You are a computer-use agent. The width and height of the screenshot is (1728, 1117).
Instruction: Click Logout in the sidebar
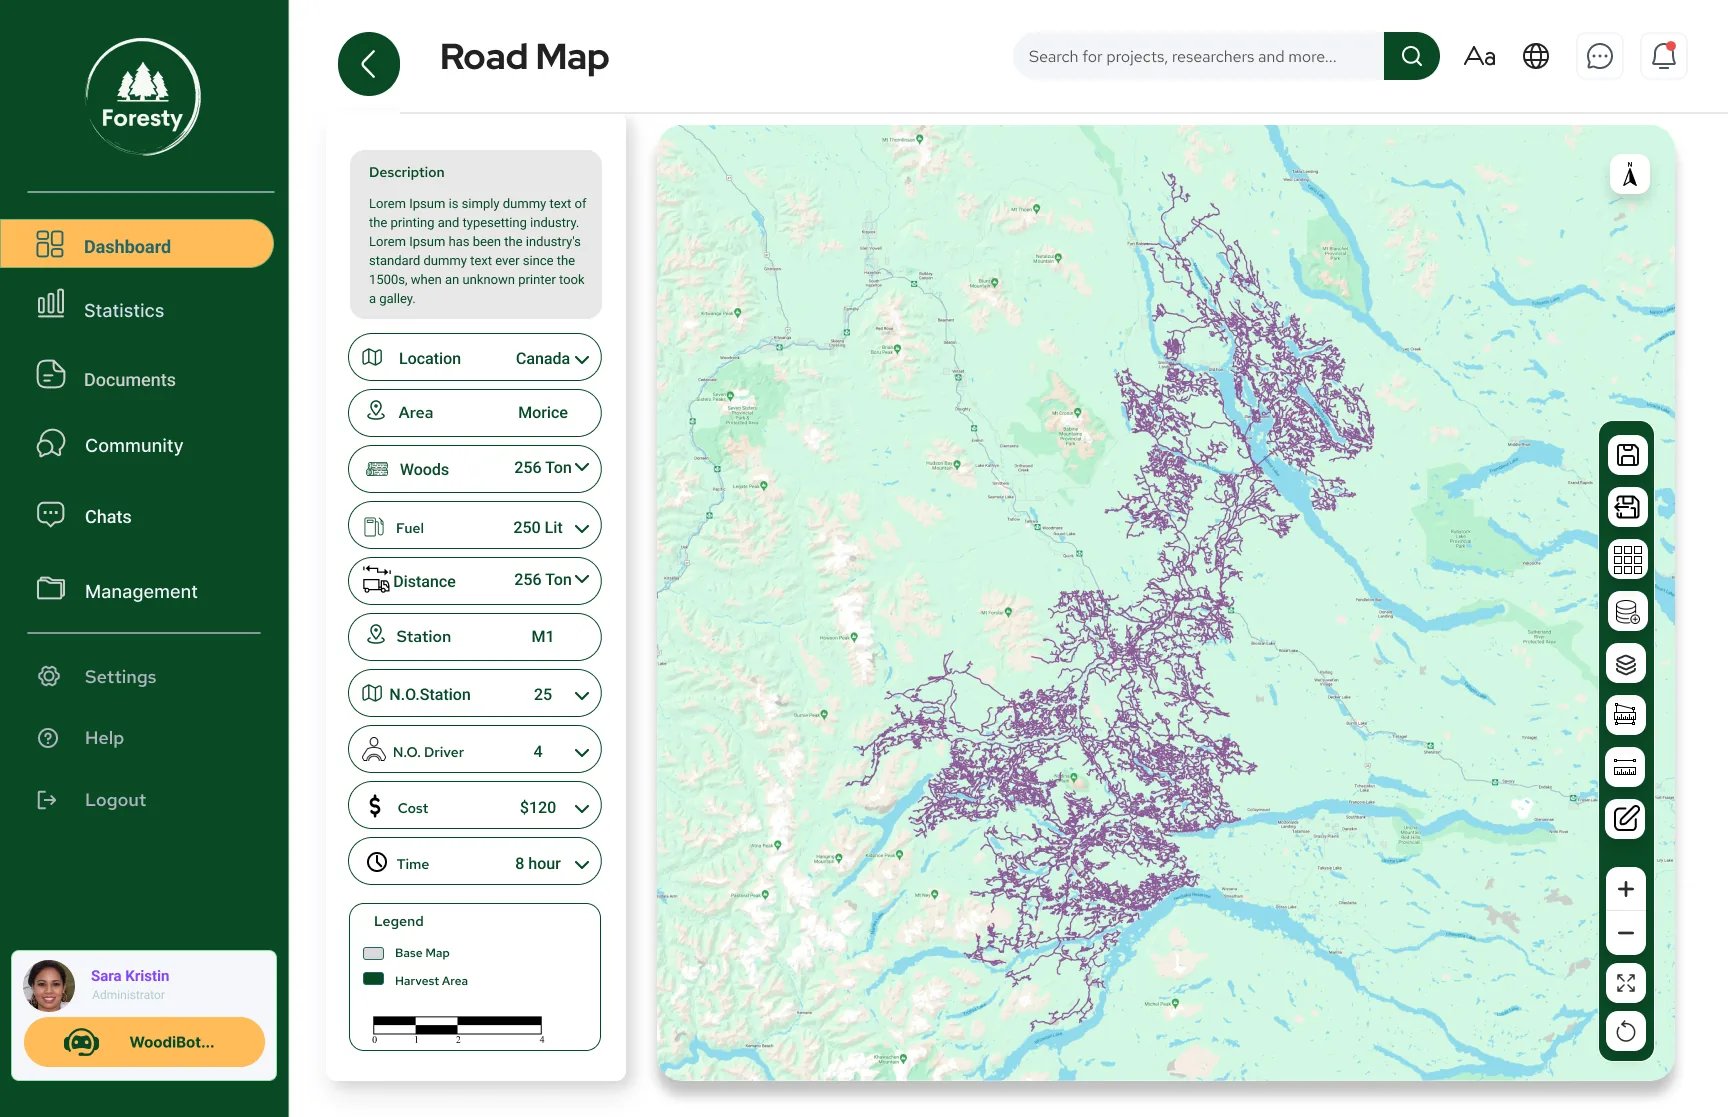point(92,800)
